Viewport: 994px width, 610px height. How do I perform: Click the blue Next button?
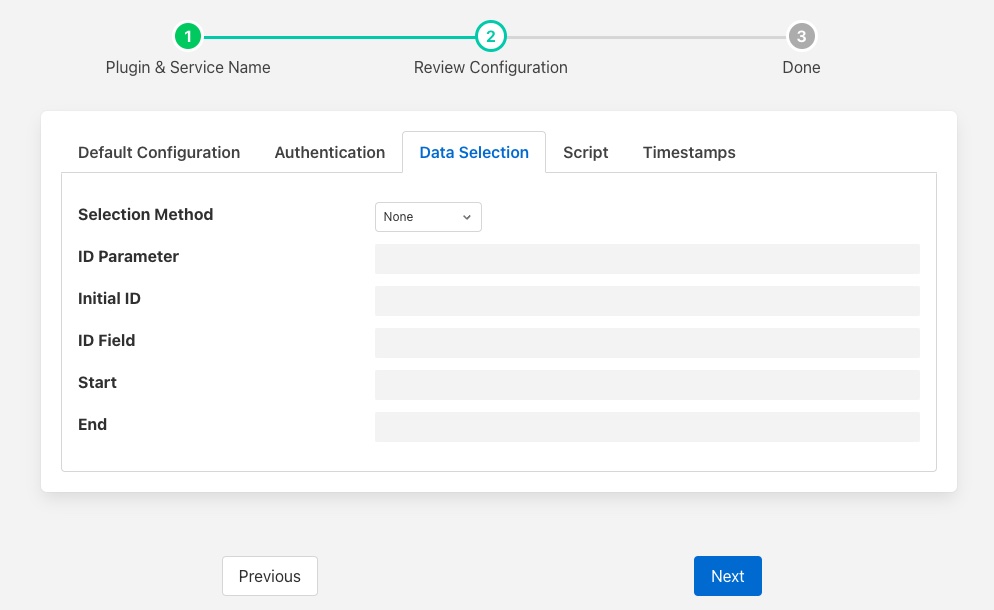(727, 576)
